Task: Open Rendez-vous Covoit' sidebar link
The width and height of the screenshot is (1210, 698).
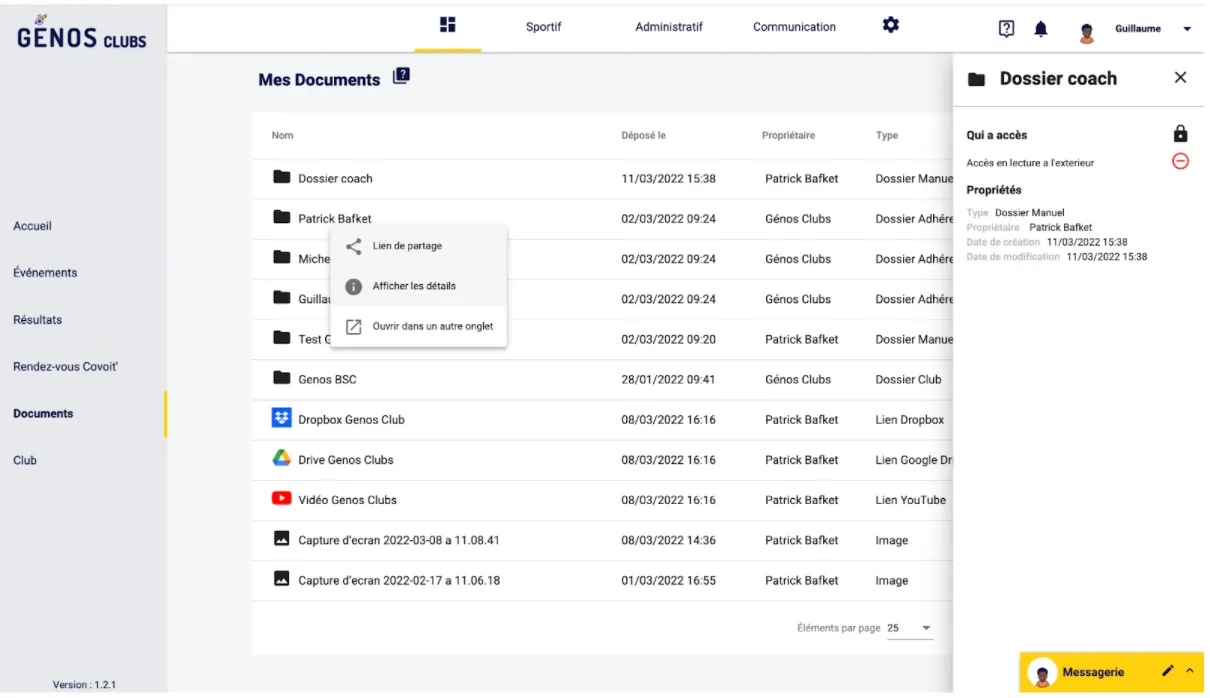Action: 65,366
